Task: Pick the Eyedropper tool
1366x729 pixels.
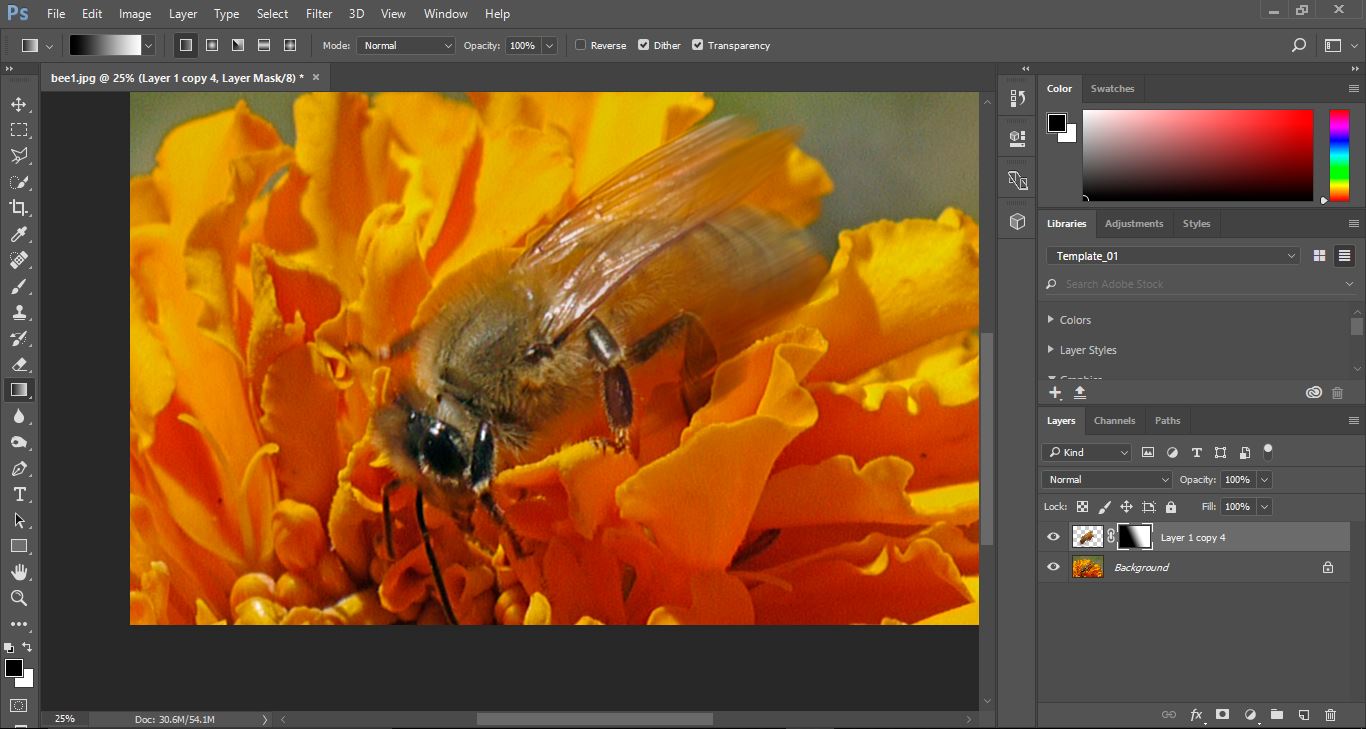Action: [x=19, y=234]
